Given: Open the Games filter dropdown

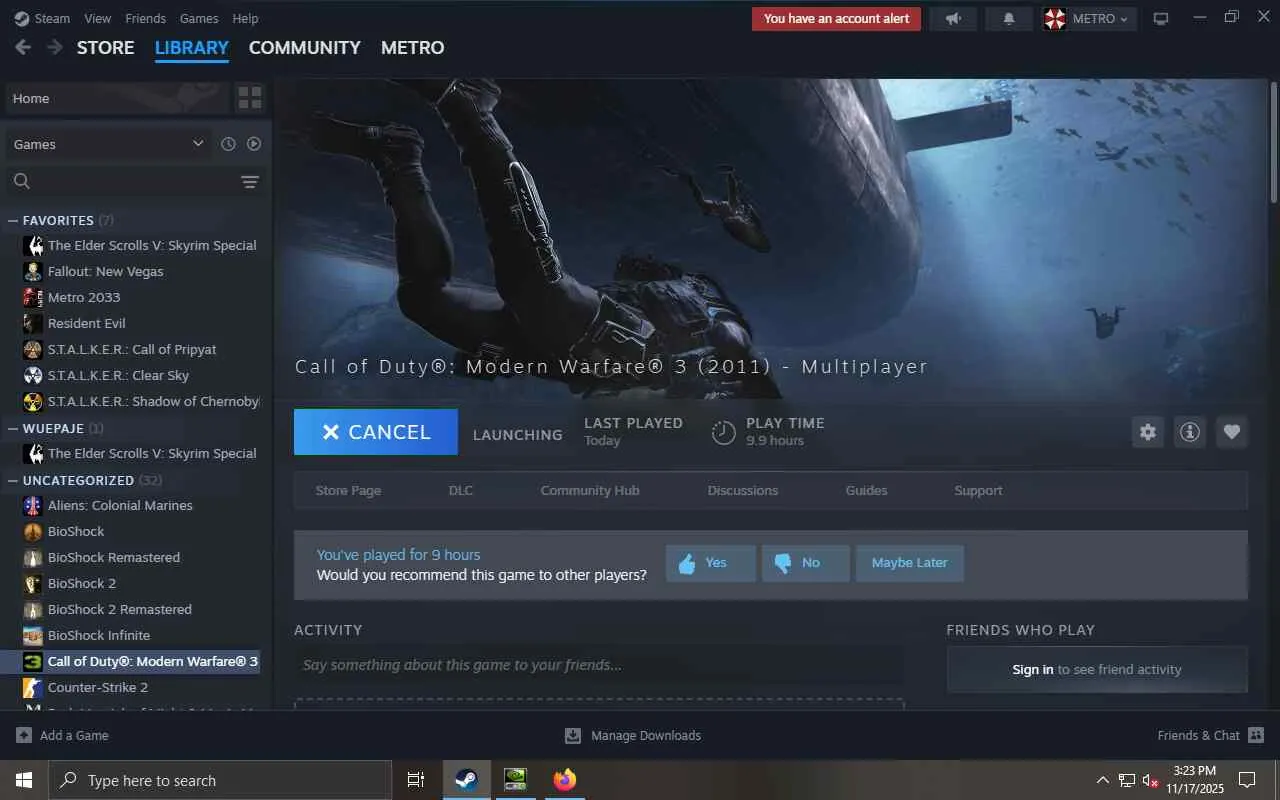Looking at the screenshot, I should click(109, 144).
